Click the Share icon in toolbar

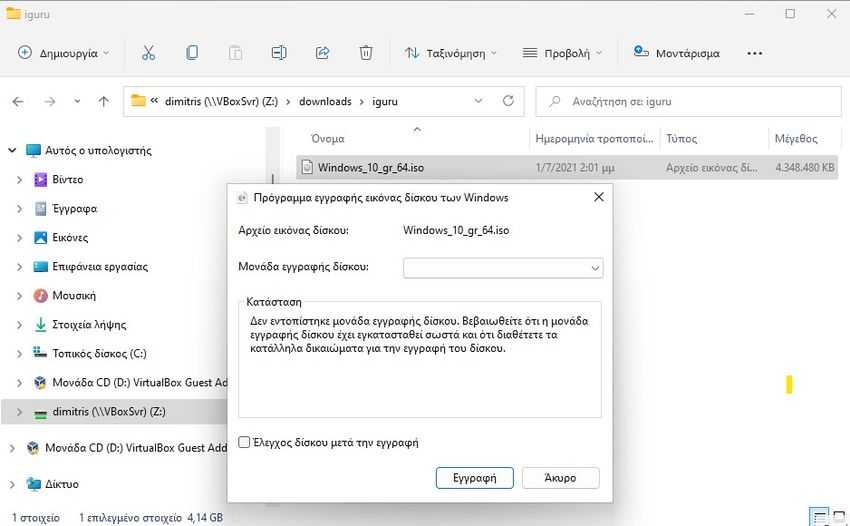[323, 53]
